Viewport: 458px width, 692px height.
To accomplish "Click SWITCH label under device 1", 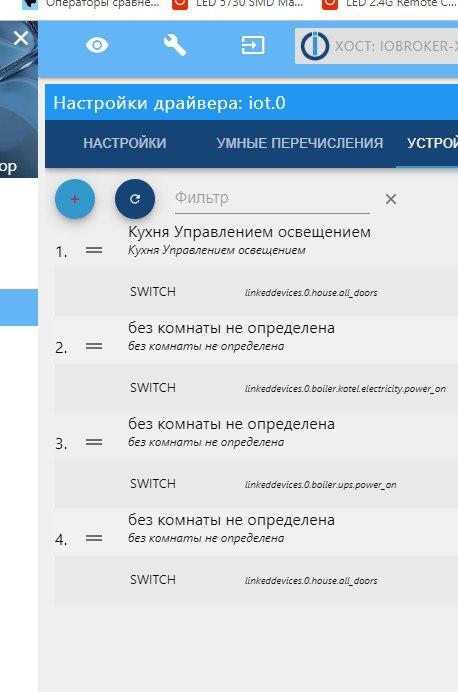I will point(153,292).
